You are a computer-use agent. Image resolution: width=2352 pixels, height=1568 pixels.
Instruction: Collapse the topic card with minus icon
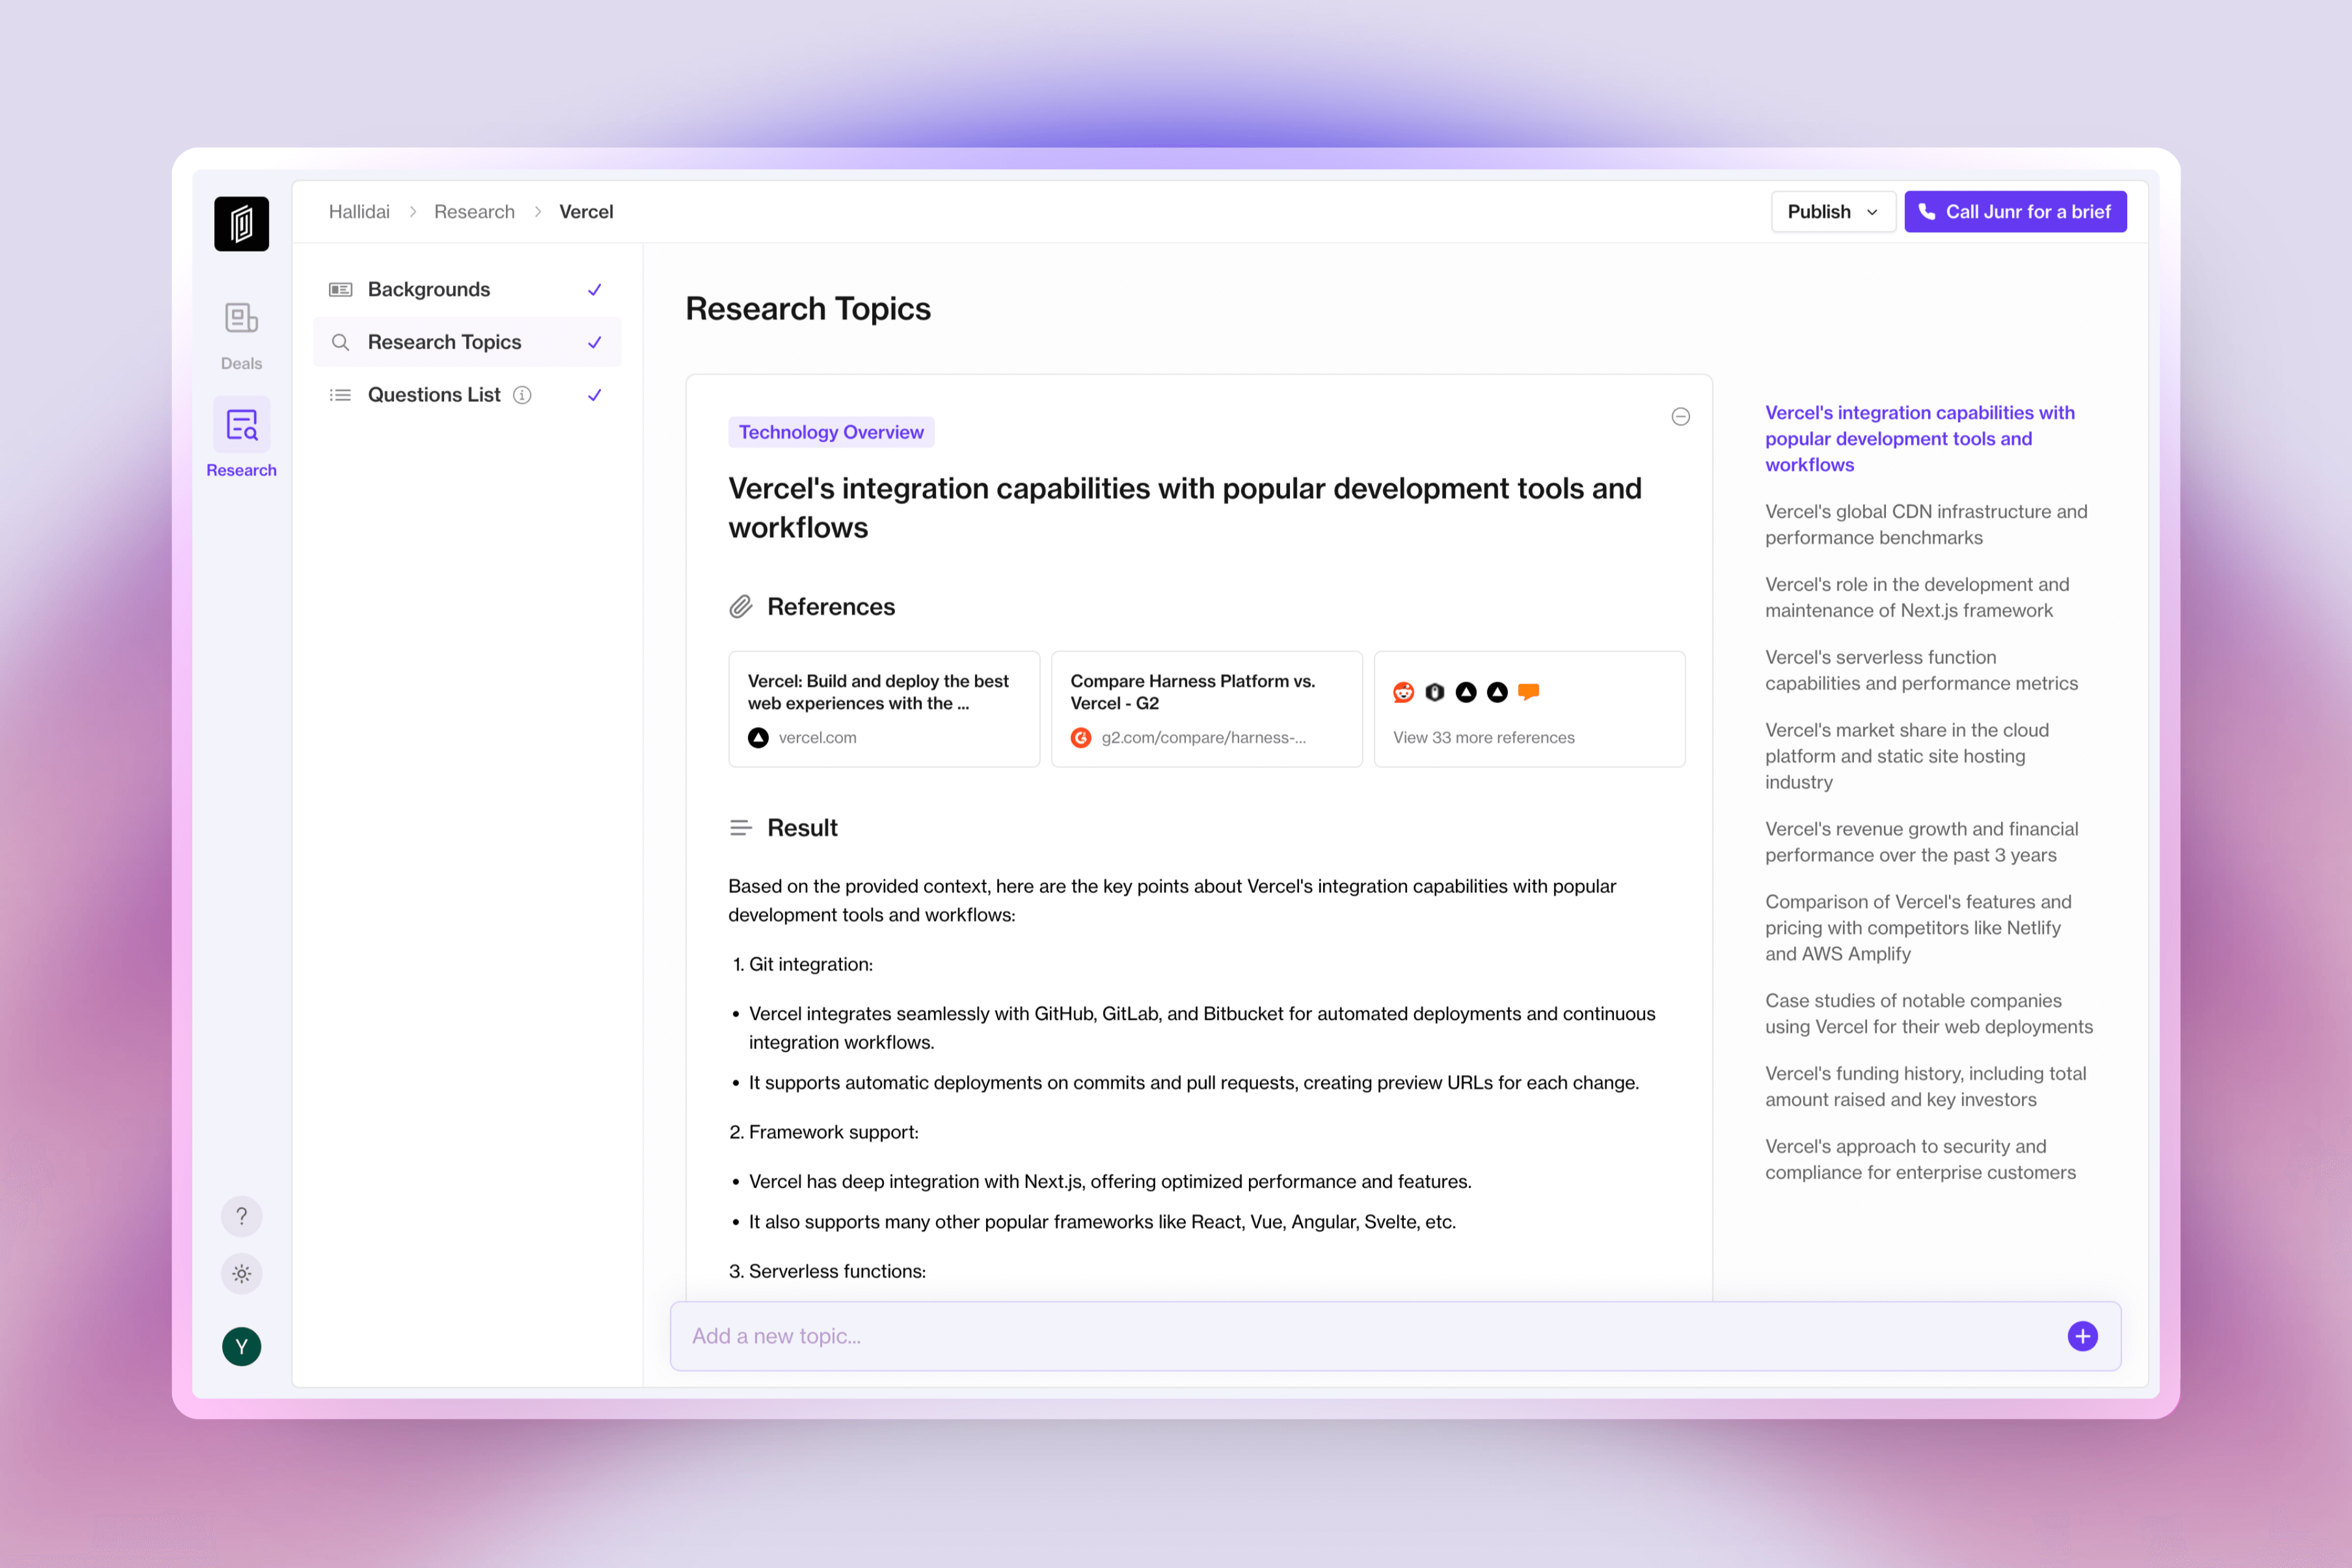1681,417
